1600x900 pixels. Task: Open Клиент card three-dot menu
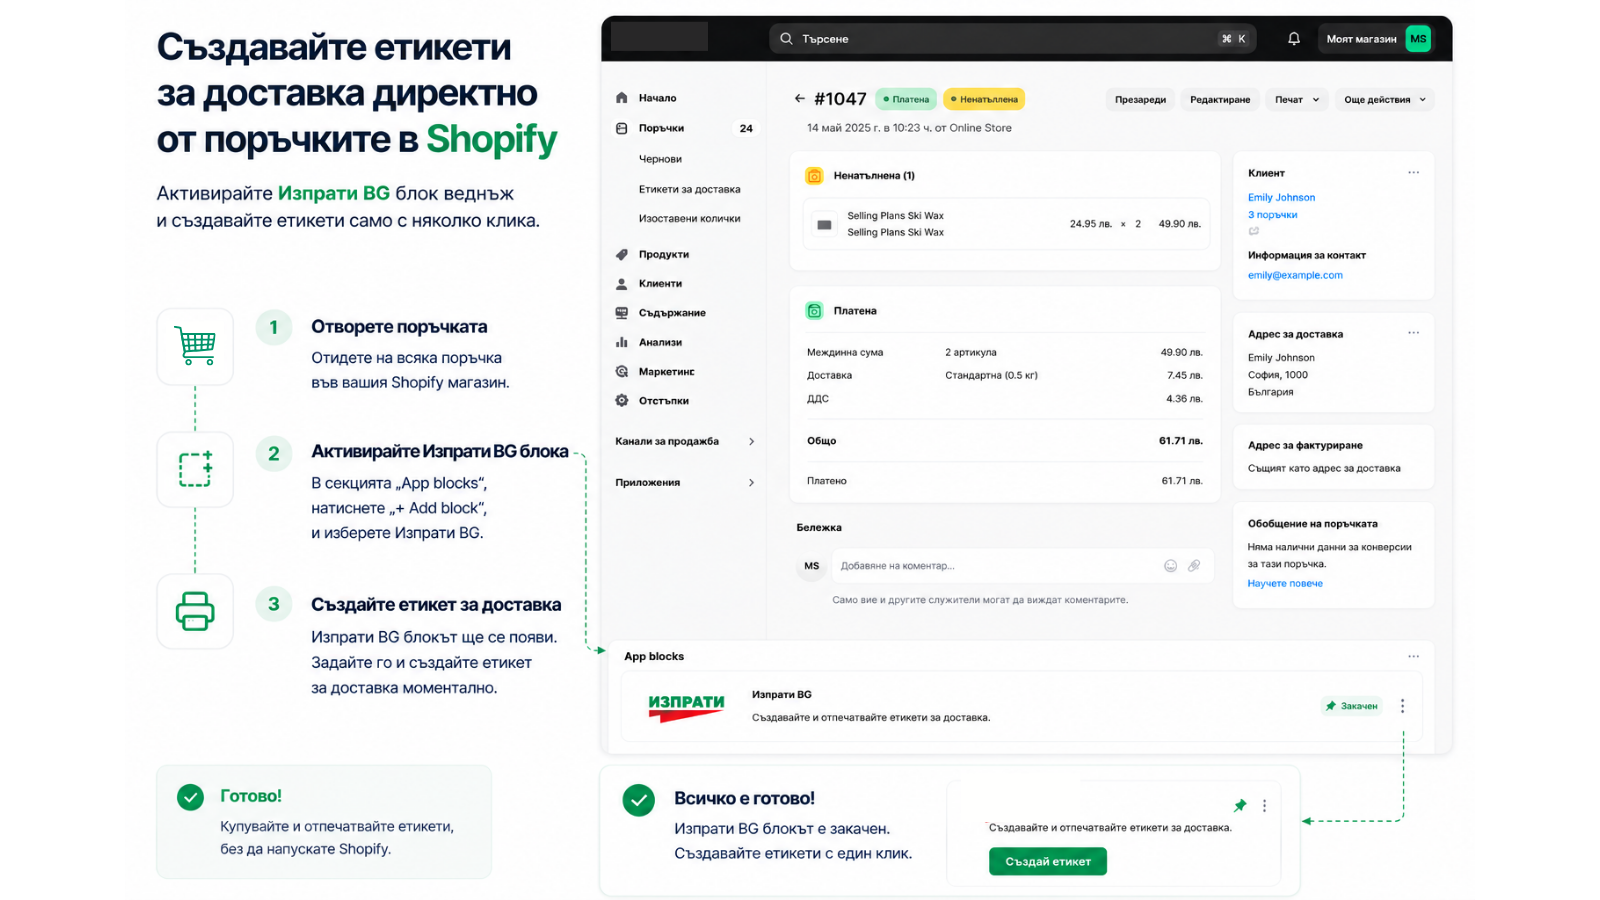pos(1413,173)
